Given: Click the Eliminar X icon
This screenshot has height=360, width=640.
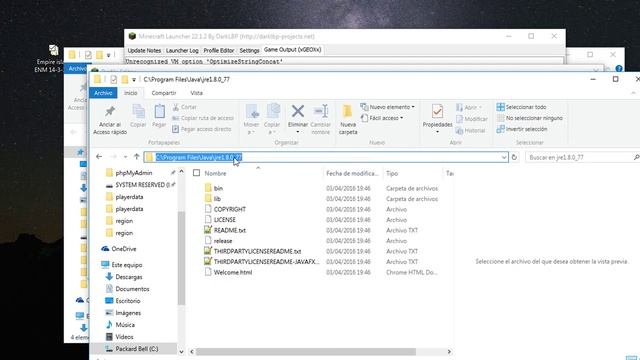Looking at the screenshot, I should coord(298,111).
